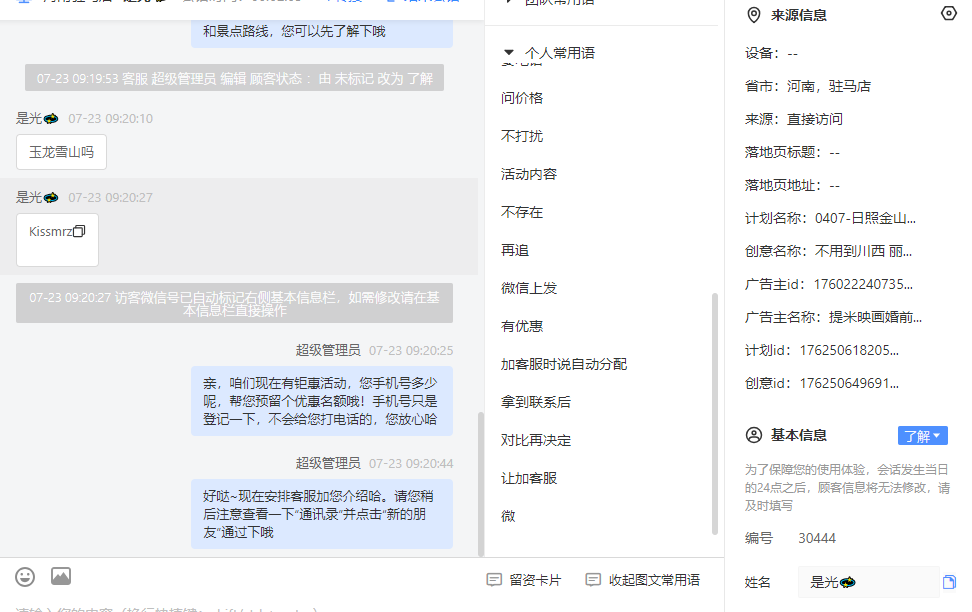This screenshot has width=972, height=612.
Task: Click the 来源：直接访问 entry
Action: (793, 119)
